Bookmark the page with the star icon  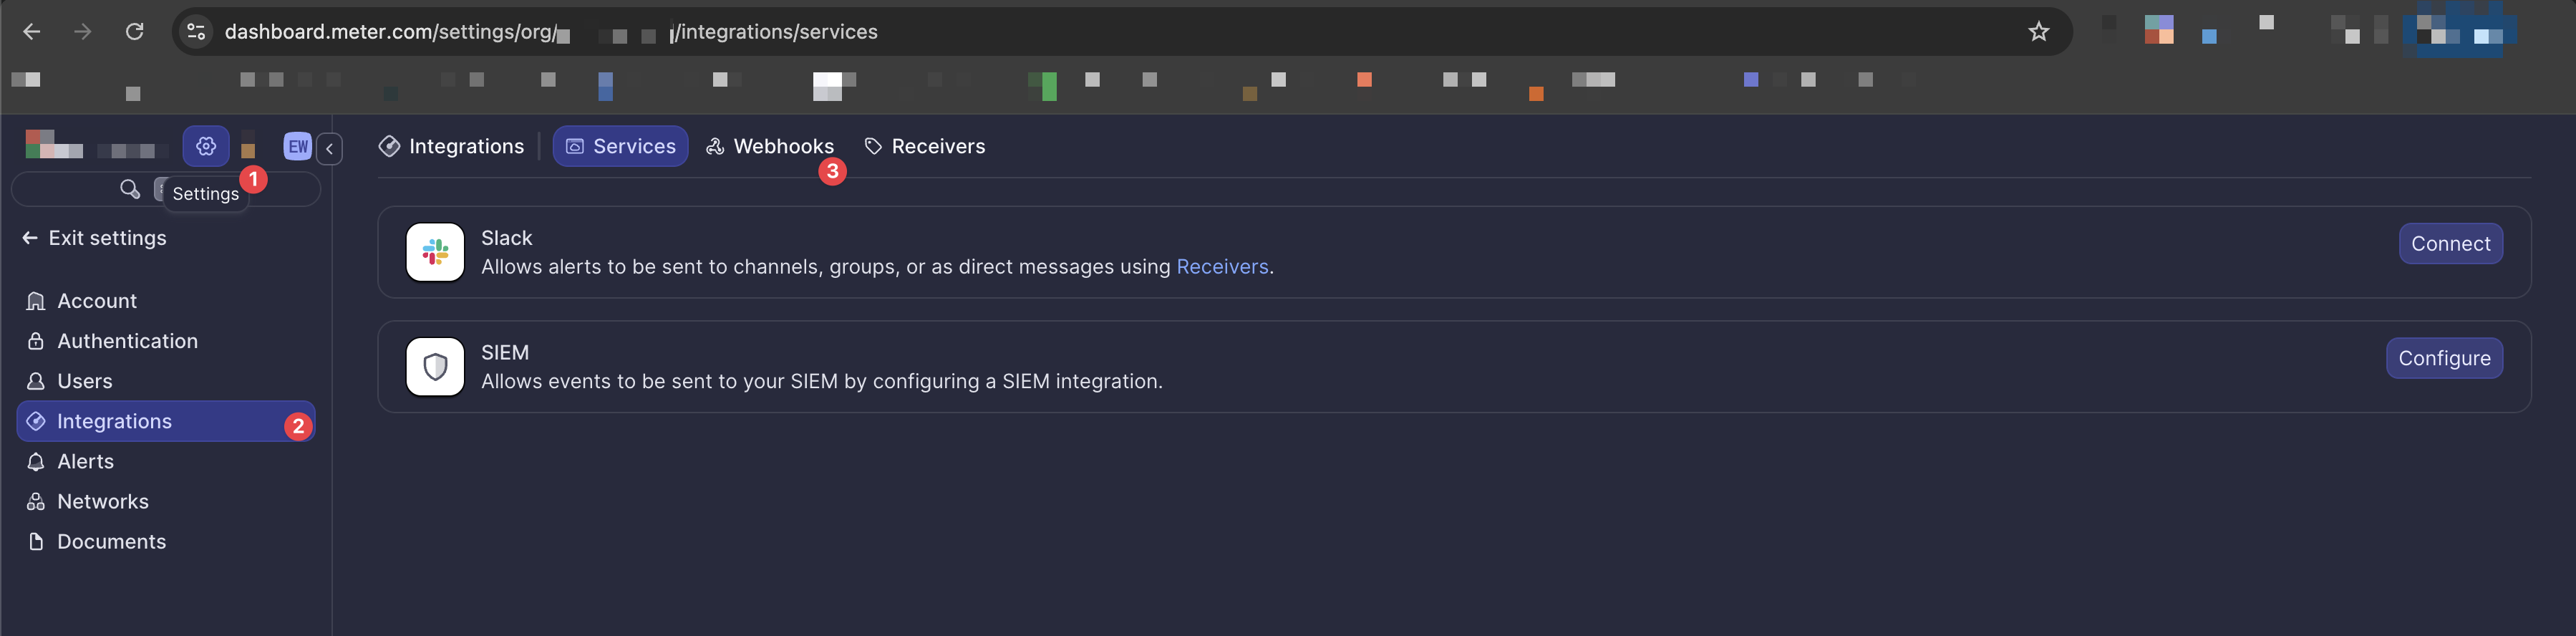(2038, 32)
